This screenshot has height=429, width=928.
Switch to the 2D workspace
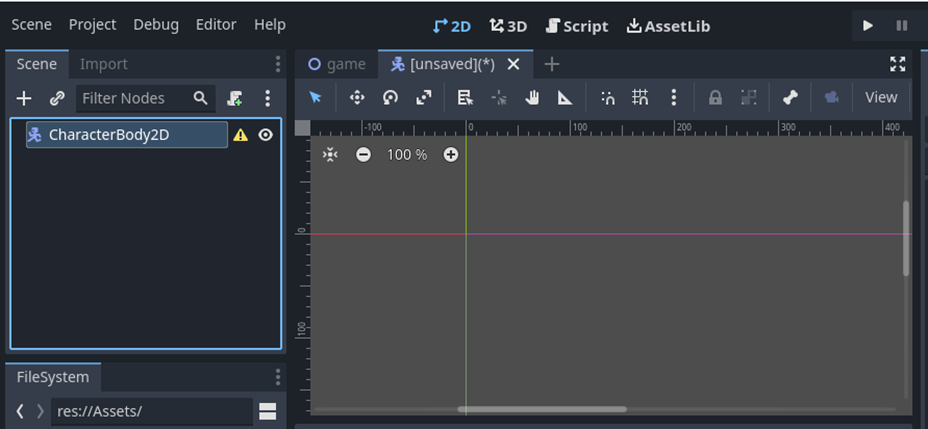(452, 26)
